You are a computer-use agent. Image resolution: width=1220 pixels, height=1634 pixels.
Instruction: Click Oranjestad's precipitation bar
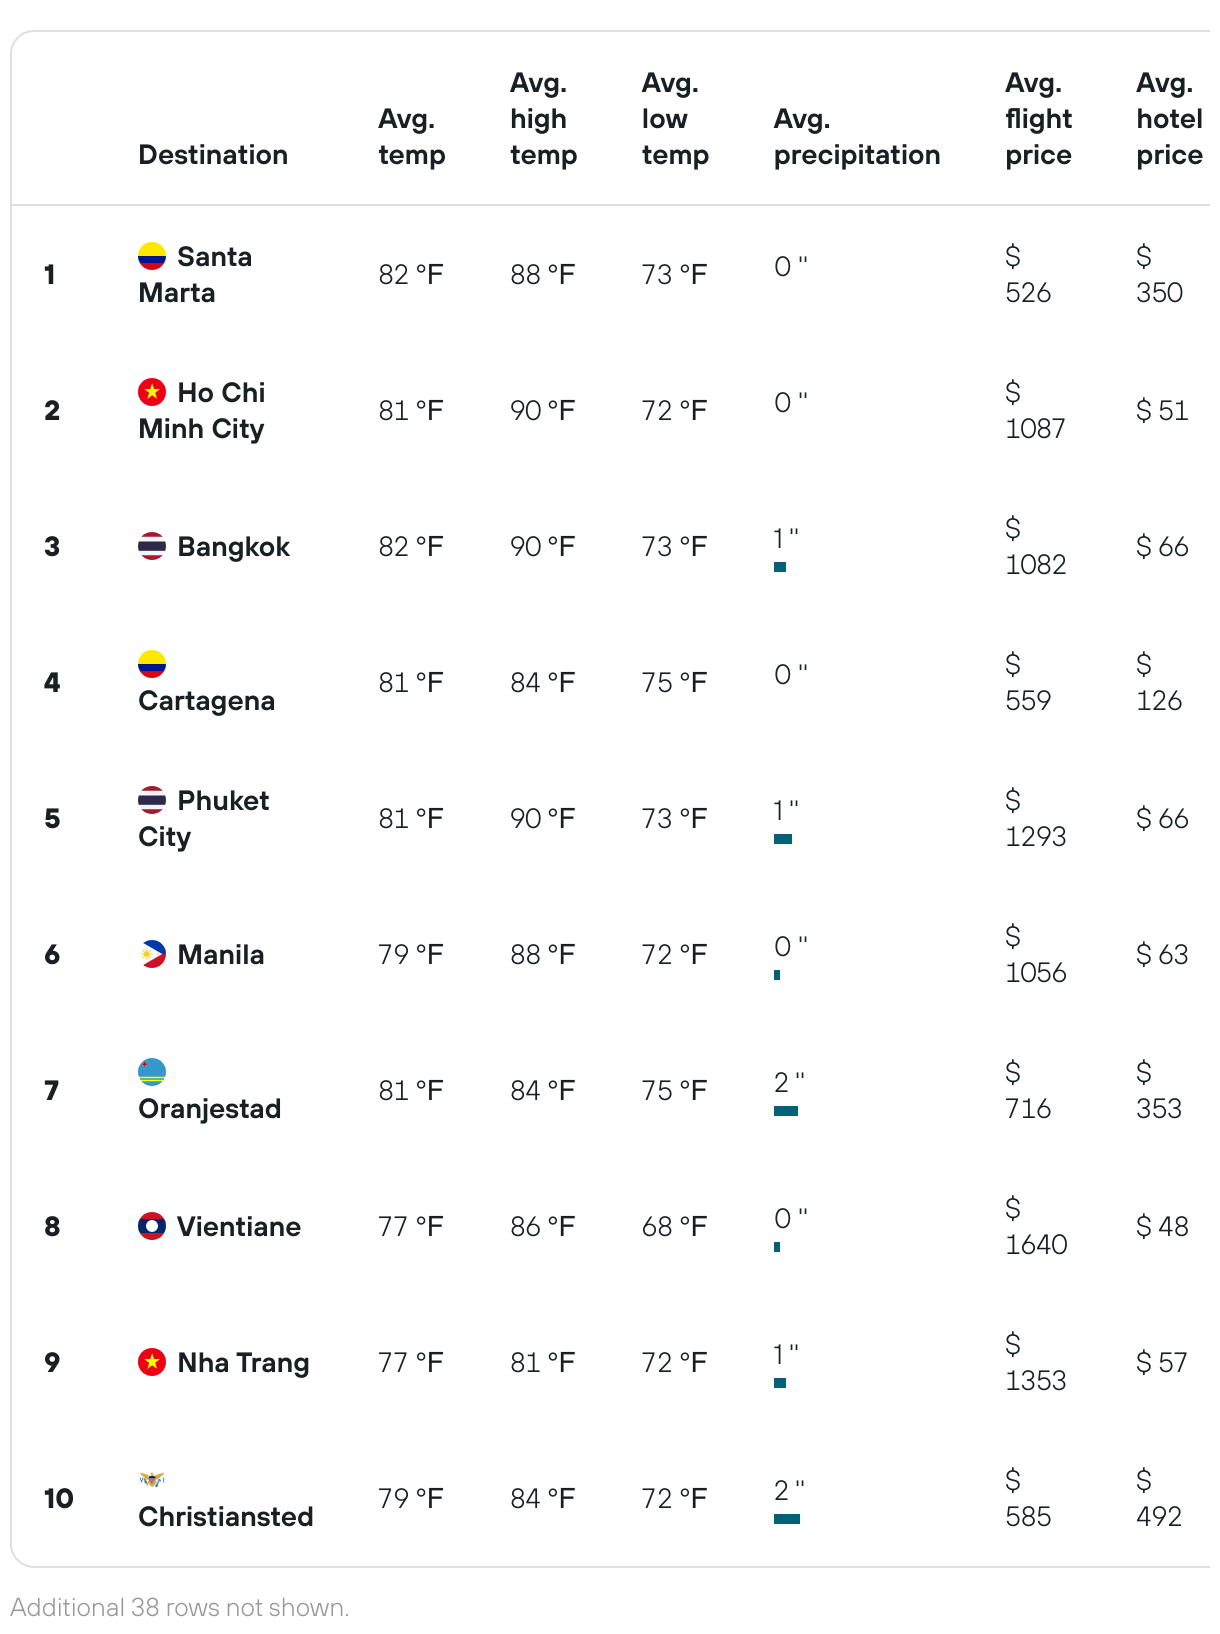786,1111
